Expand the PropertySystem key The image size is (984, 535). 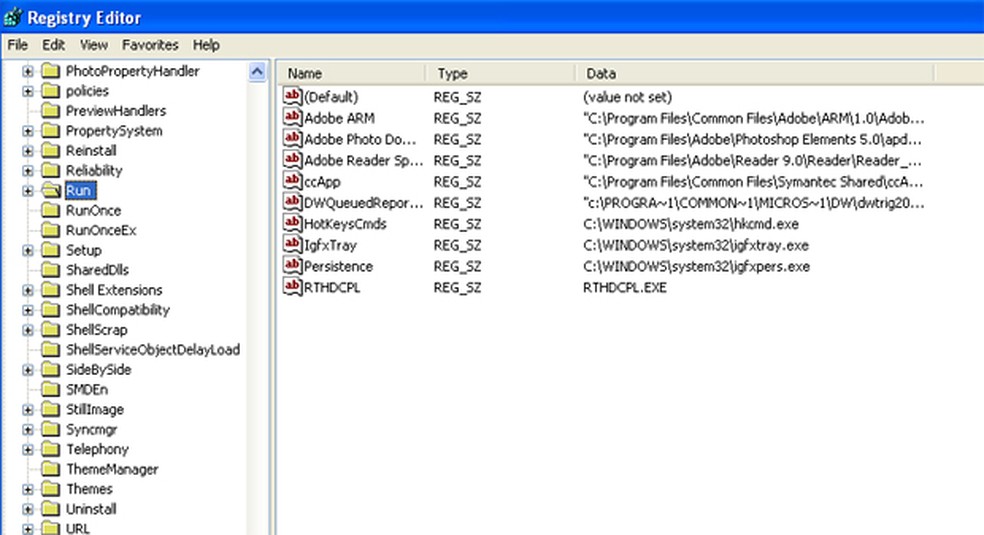click(x=28, y=131)
